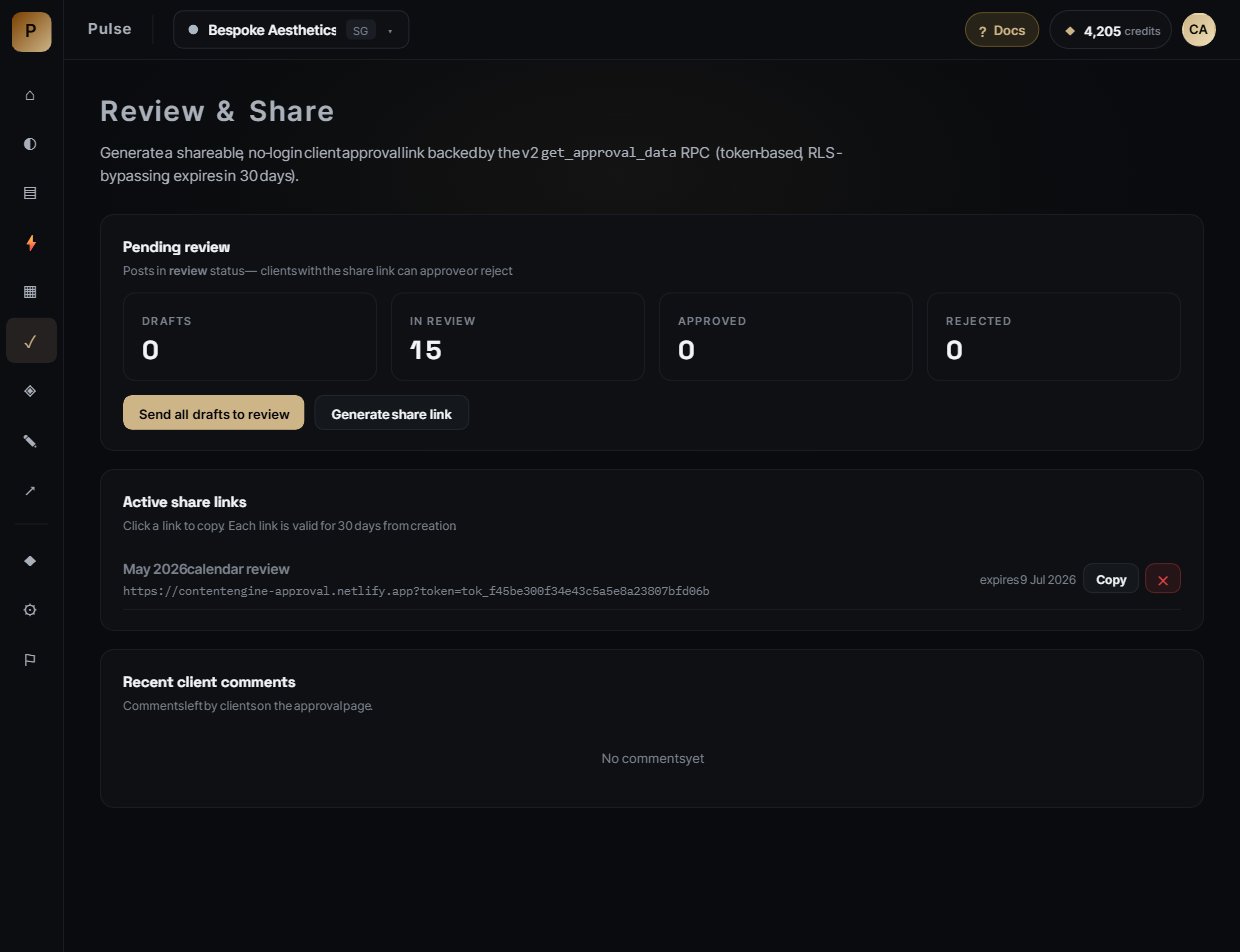Click the get_approval_data code text
This screenshot has height=952, width=1240.
[609, 153]
